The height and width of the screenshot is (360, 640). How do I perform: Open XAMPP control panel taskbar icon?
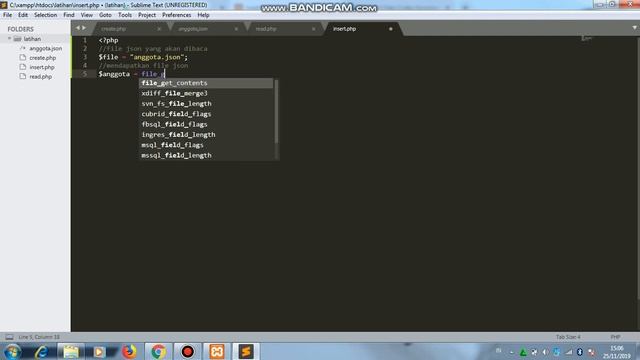[x=217, y=351]
